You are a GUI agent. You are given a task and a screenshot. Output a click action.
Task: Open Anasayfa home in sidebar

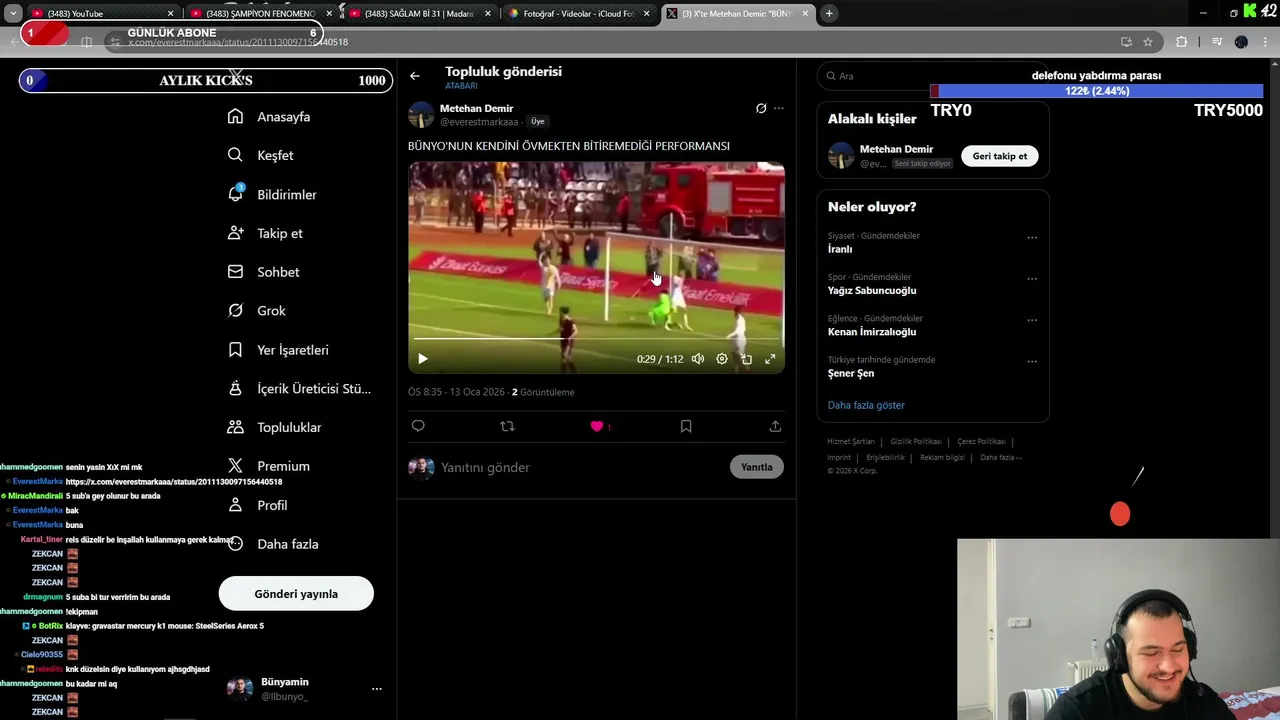pos(269,117)
